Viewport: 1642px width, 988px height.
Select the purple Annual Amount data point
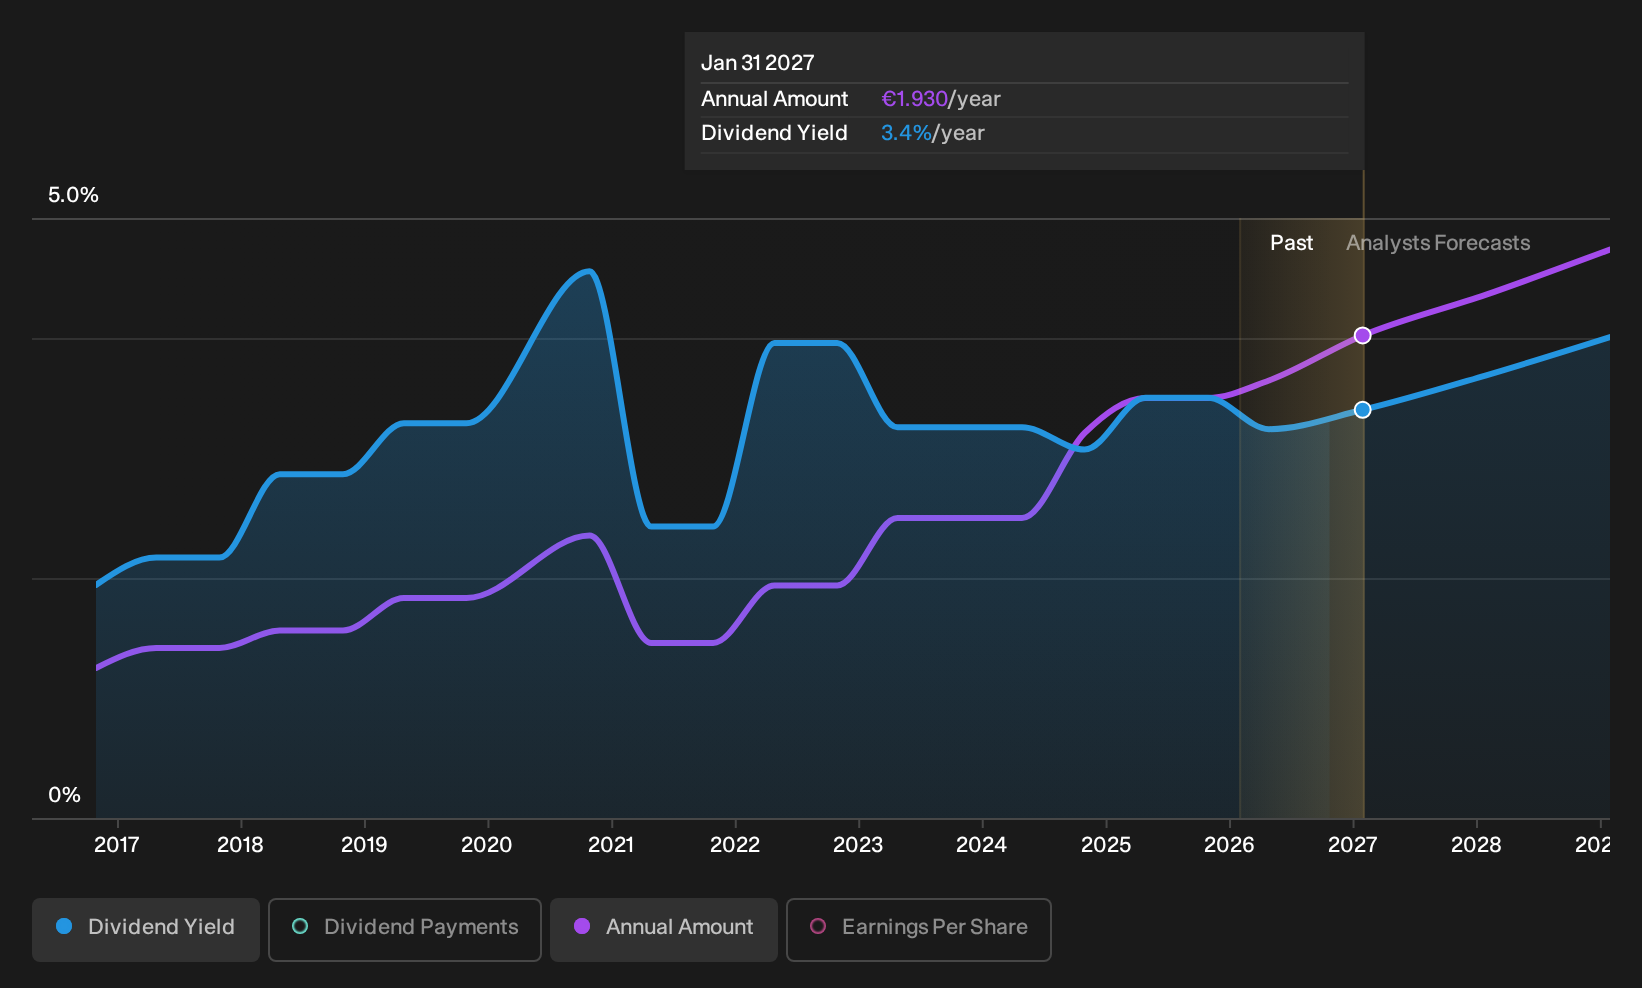pos(1362,335)
